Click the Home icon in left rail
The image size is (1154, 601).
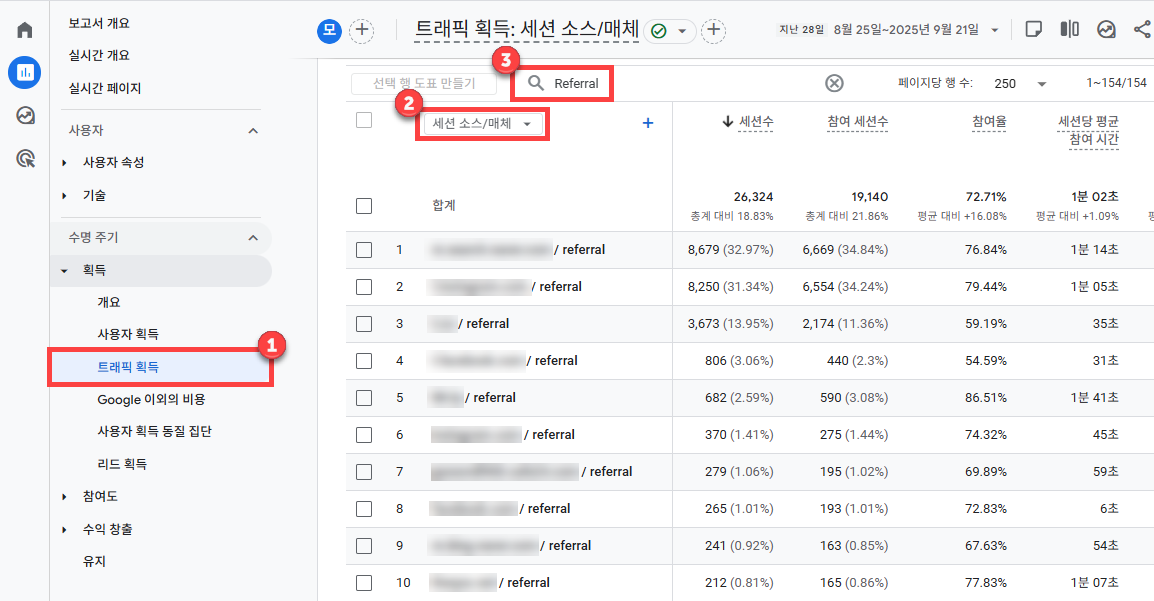click(24, 30)
